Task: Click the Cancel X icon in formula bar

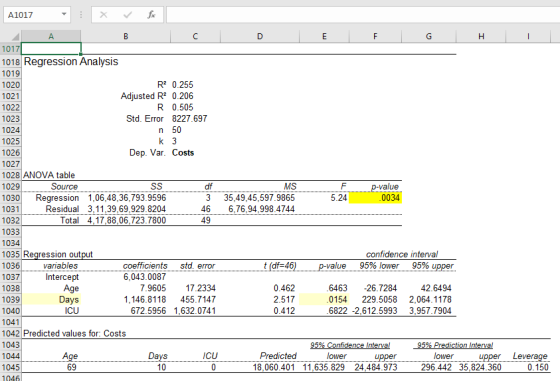Action: coord(104,15)
